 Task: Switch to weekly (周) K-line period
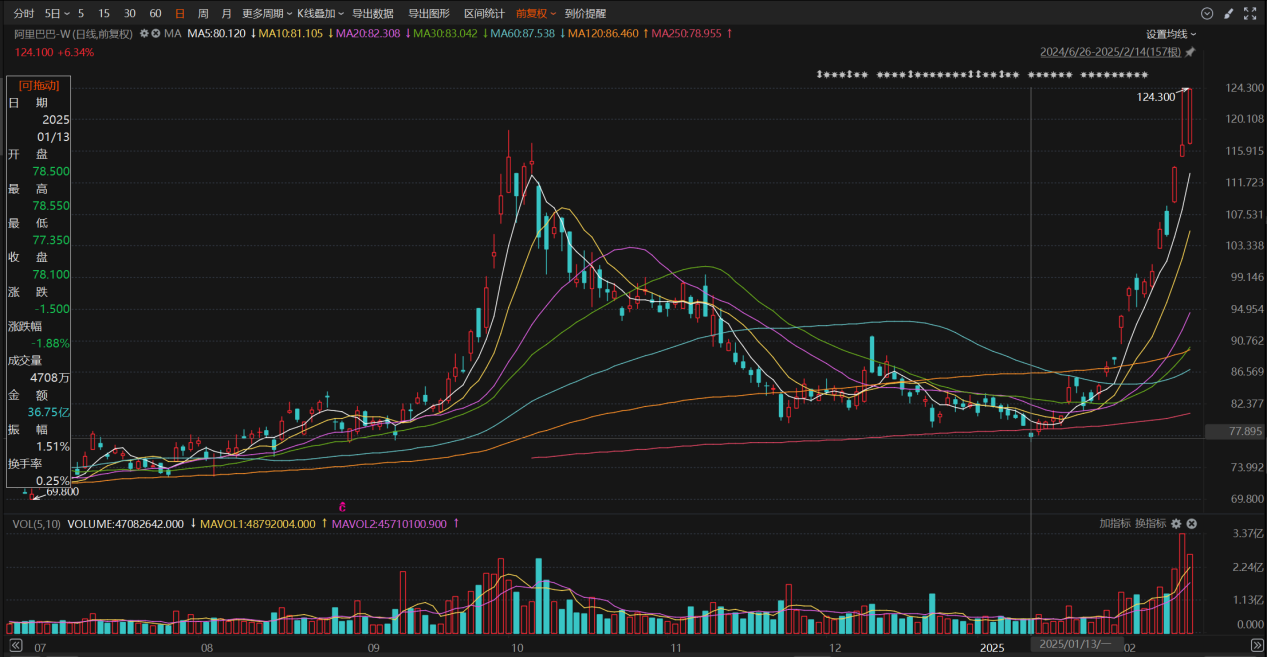coord(203,14)
